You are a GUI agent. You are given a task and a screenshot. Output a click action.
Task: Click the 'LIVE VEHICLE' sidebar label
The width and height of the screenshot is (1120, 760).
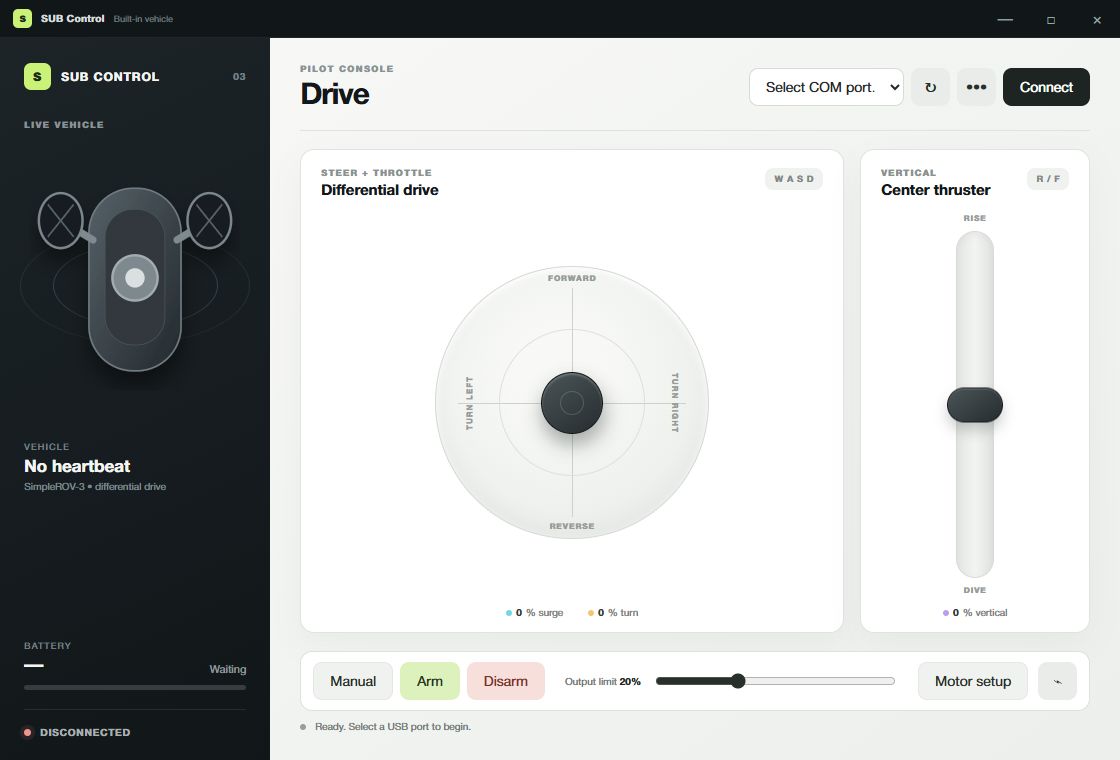point(64,124)
